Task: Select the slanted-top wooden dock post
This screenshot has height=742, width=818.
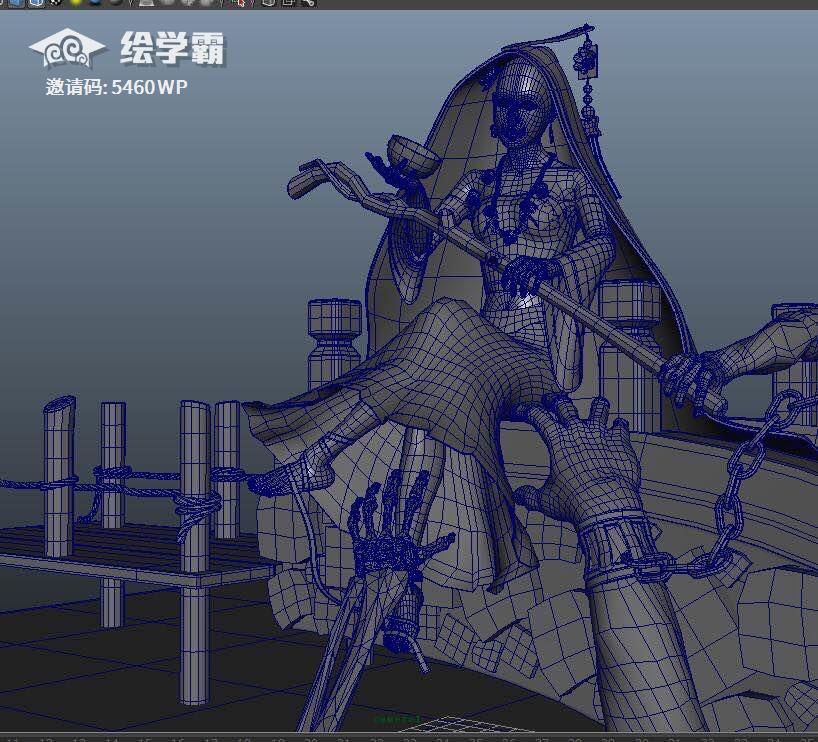Action: 59,476
